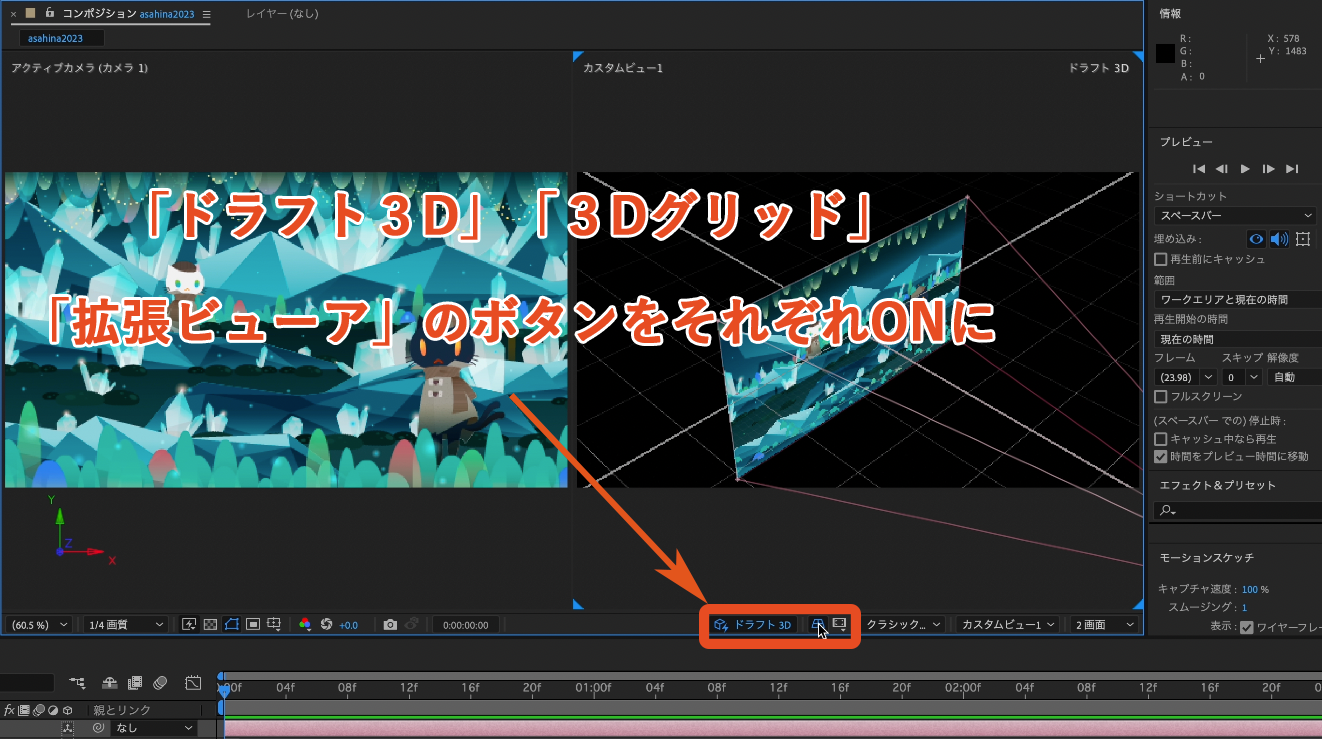Toggle ワイヤーフレーム checkbox in Motion Sketch
The image size is (1322, 739).
pyautogui.click(x=1246, y=628)
